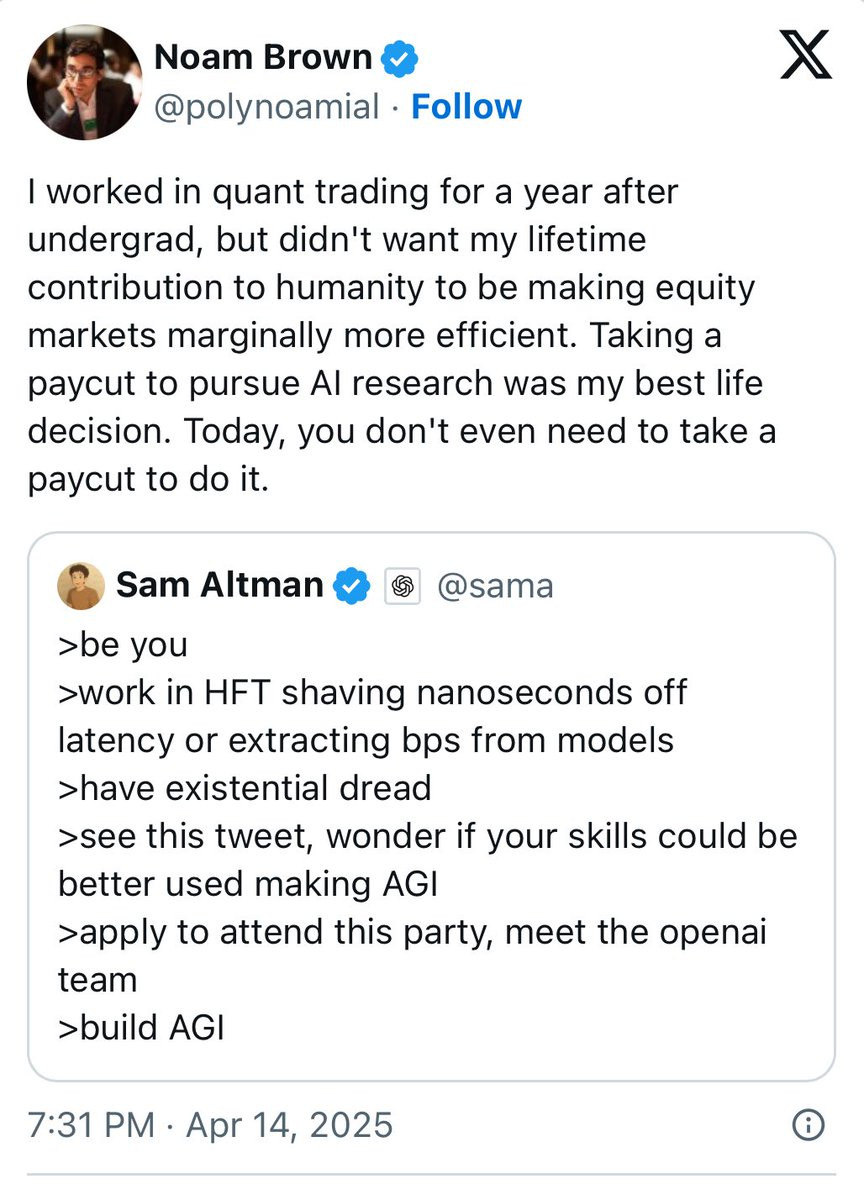
Task: Click the ">build AGI" line
Action: tap(141, 1027)
